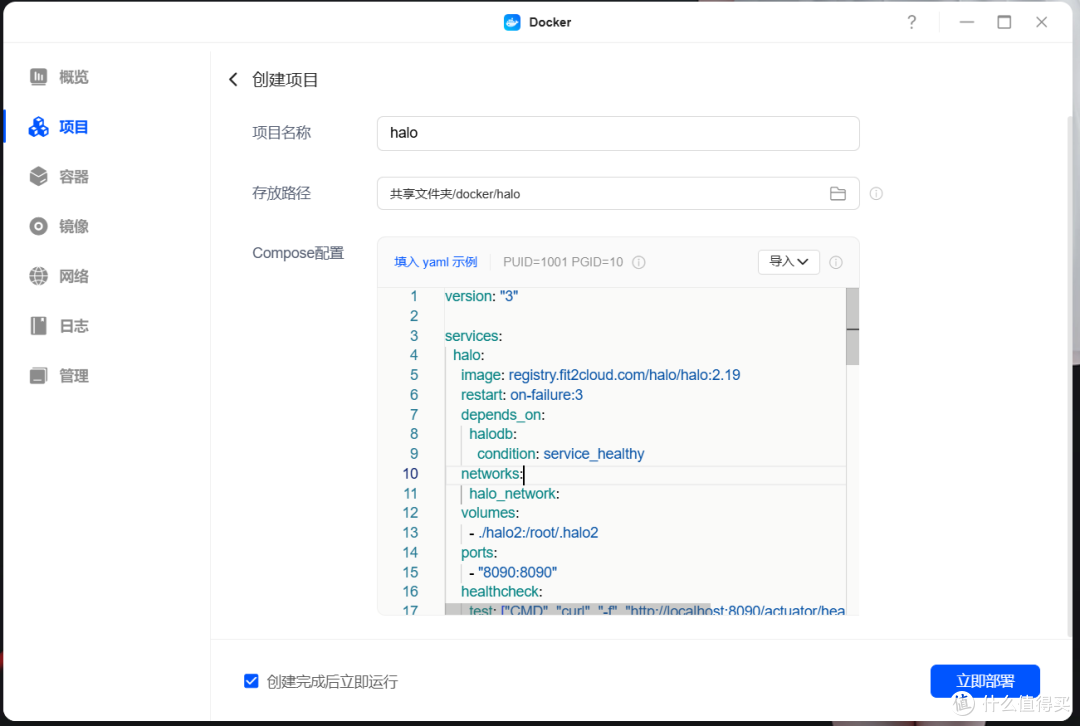The height and width of the screenshot is (726, 1080).
Task: Click the horizontal scrollbar at editor bottom
Action: pyautogui.click(x=578, y=610)
